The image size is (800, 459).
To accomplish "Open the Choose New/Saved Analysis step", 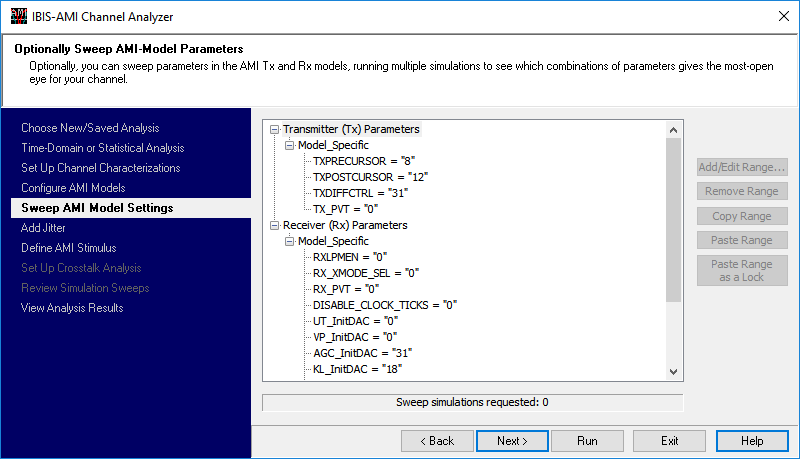I will click(90, 128).
